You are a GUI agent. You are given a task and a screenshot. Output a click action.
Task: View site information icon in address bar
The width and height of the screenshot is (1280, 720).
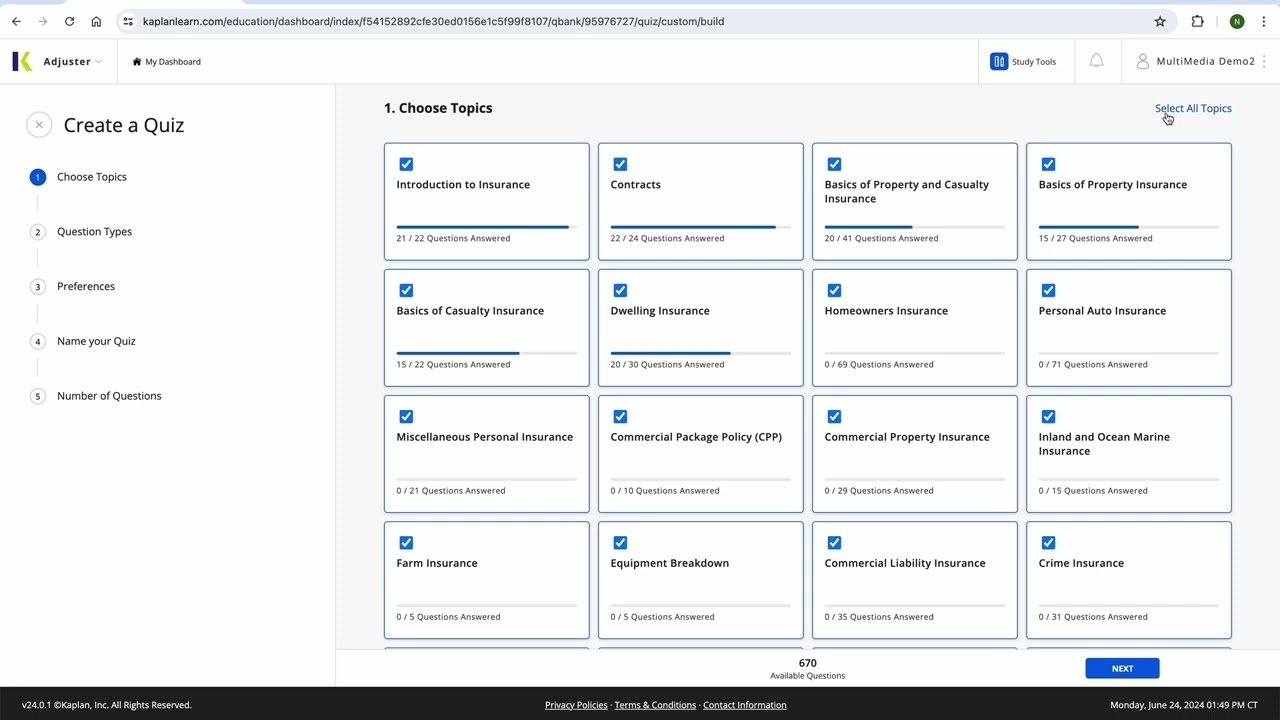point(128,21)
